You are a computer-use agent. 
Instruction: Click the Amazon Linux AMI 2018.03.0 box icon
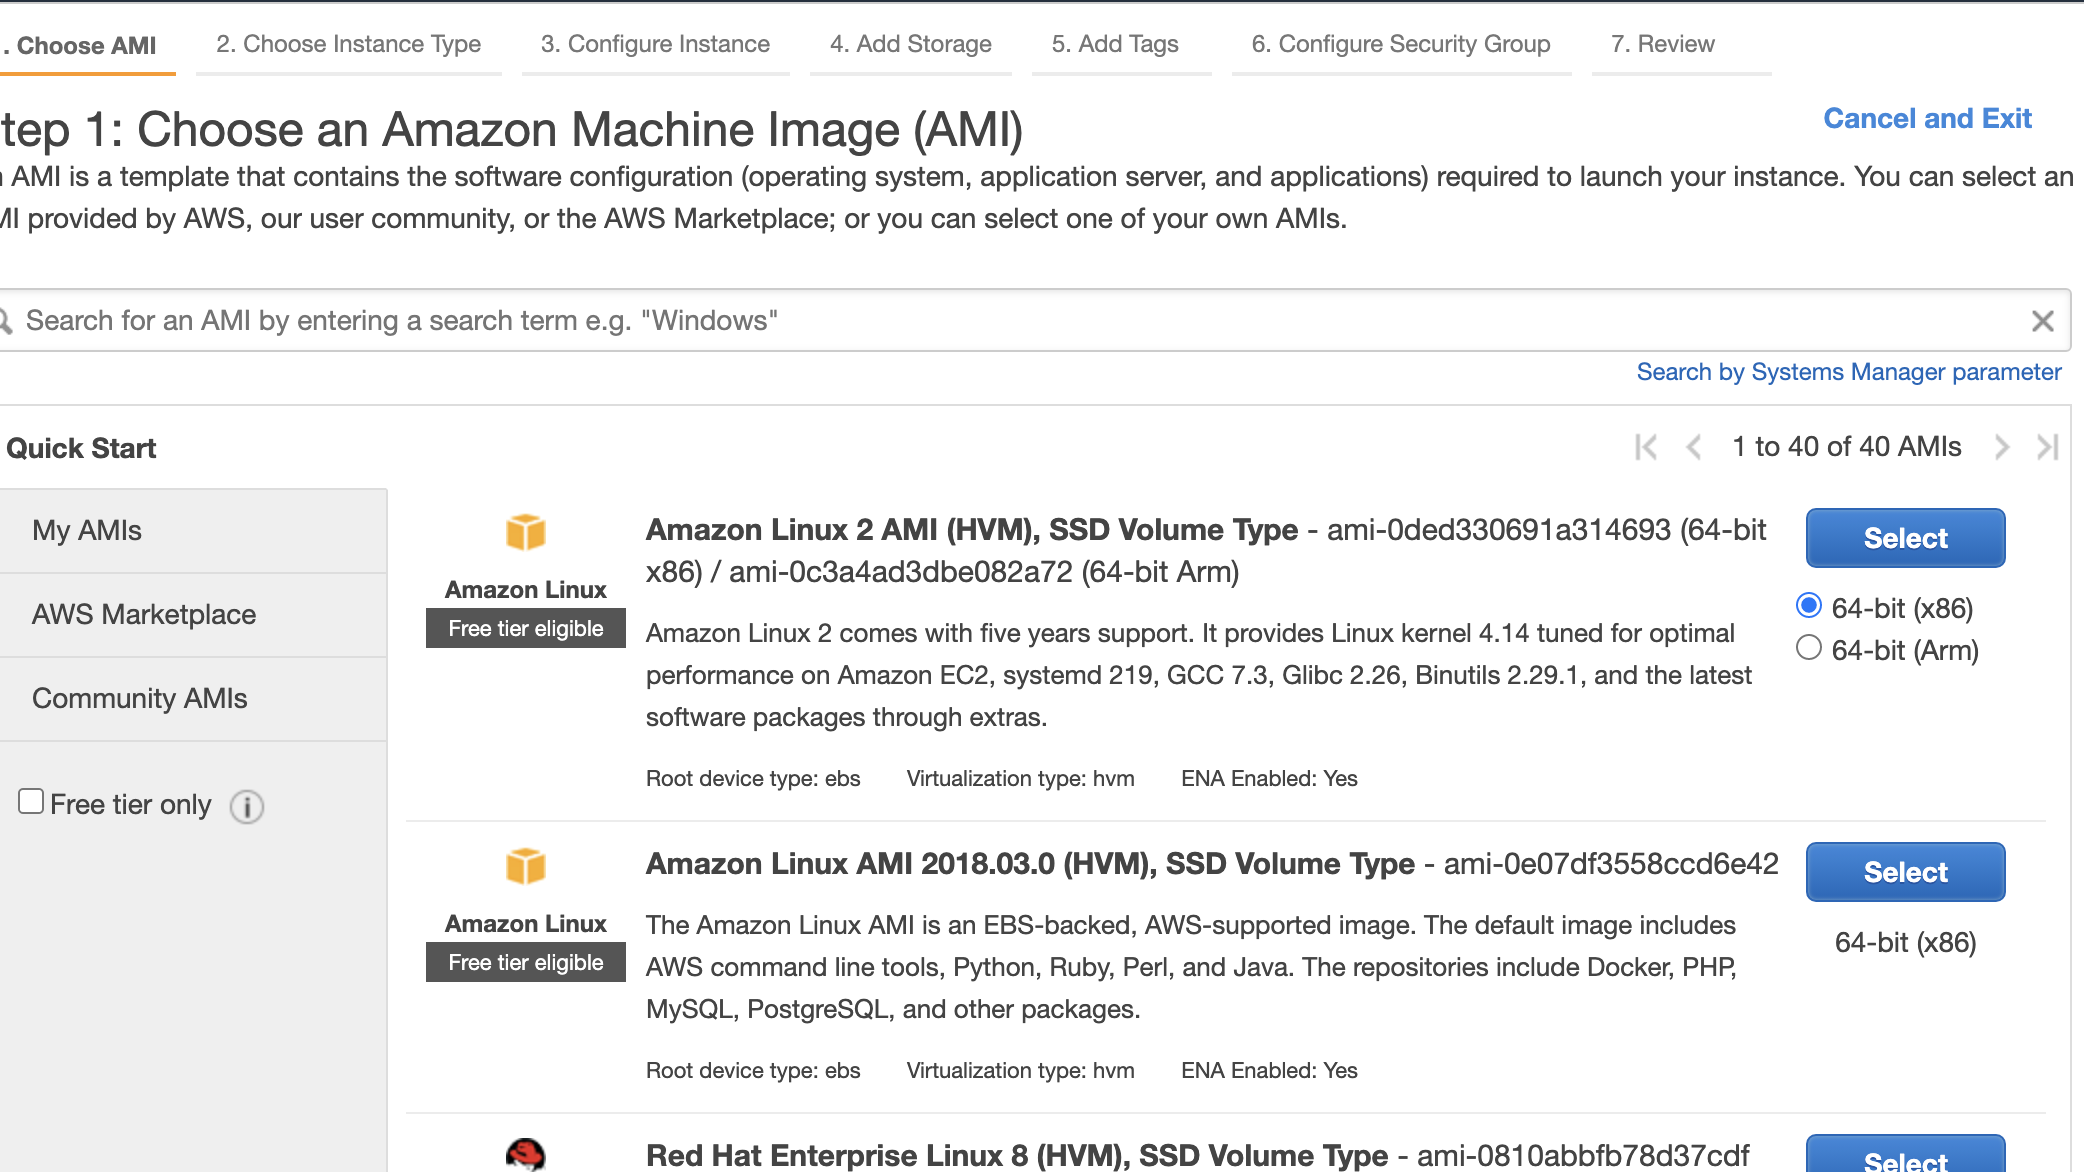pyautogui.click(x=525, y=866)
